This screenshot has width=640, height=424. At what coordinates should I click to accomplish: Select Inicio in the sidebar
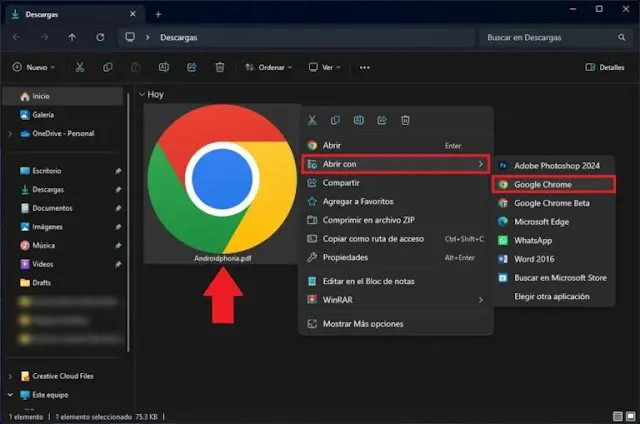(x=63, y=96)
